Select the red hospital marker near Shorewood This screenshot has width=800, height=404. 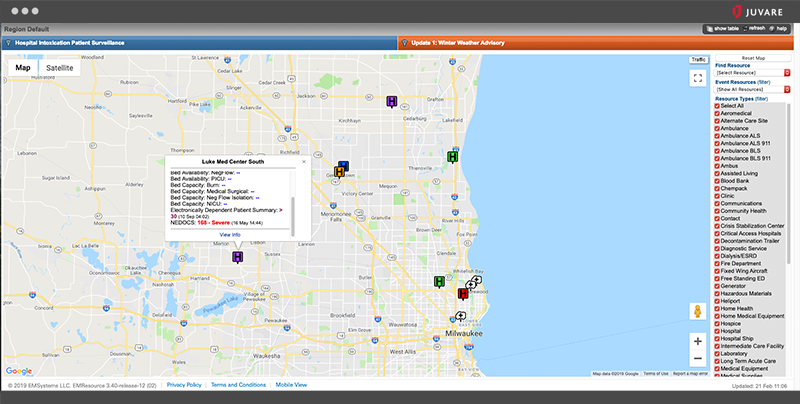(x=463, y=294)
